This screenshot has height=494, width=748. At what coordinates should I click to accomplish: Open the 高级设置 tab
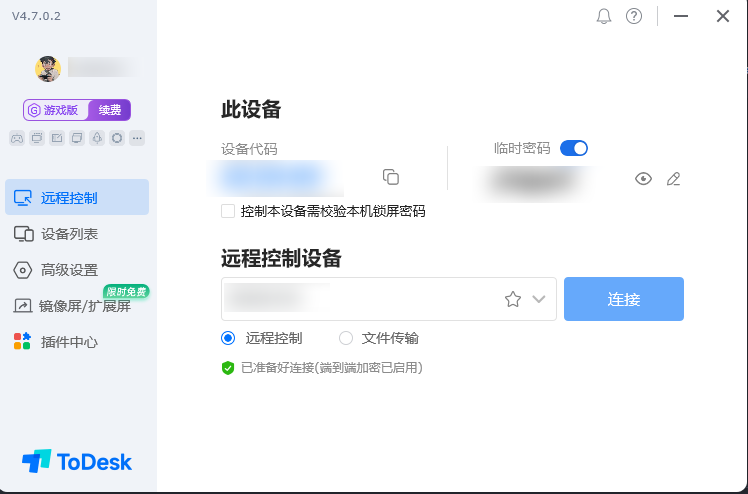coord(70,270)
